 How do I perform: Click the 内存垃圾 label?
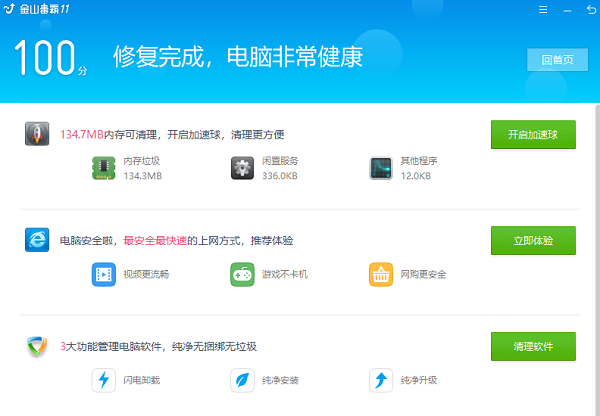click(x=142, y=161)
